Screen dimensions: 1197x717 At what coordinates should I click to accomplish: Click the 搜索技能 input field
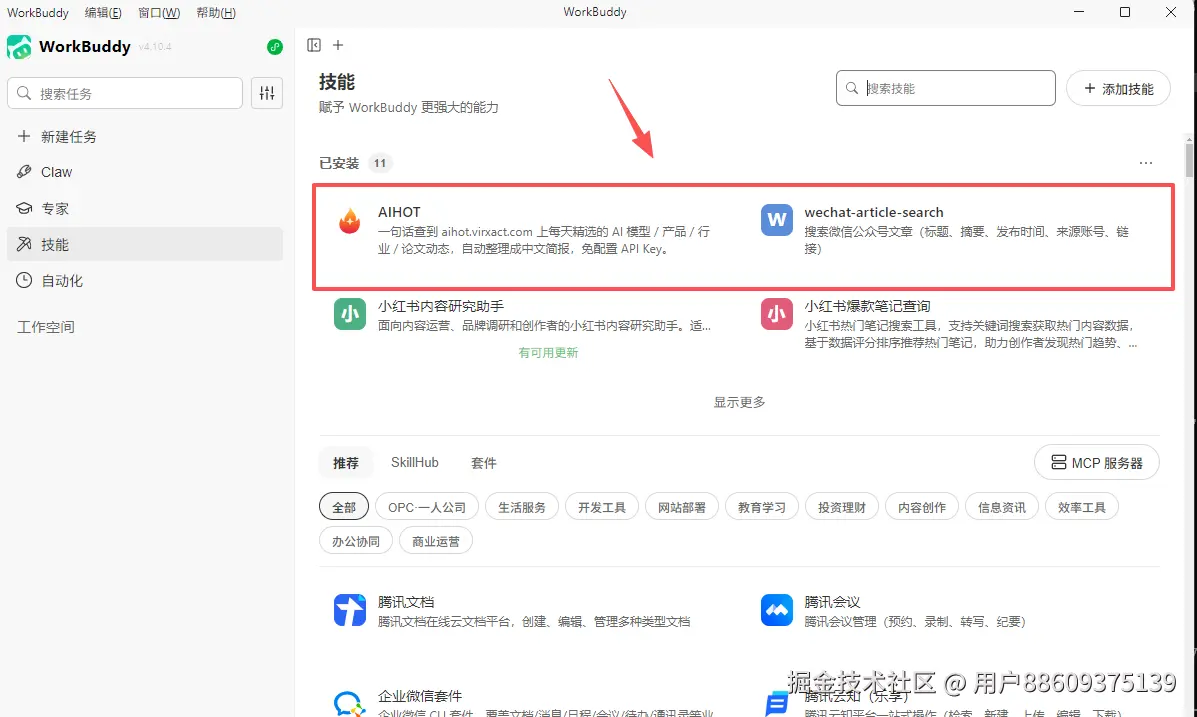point(946,89)
